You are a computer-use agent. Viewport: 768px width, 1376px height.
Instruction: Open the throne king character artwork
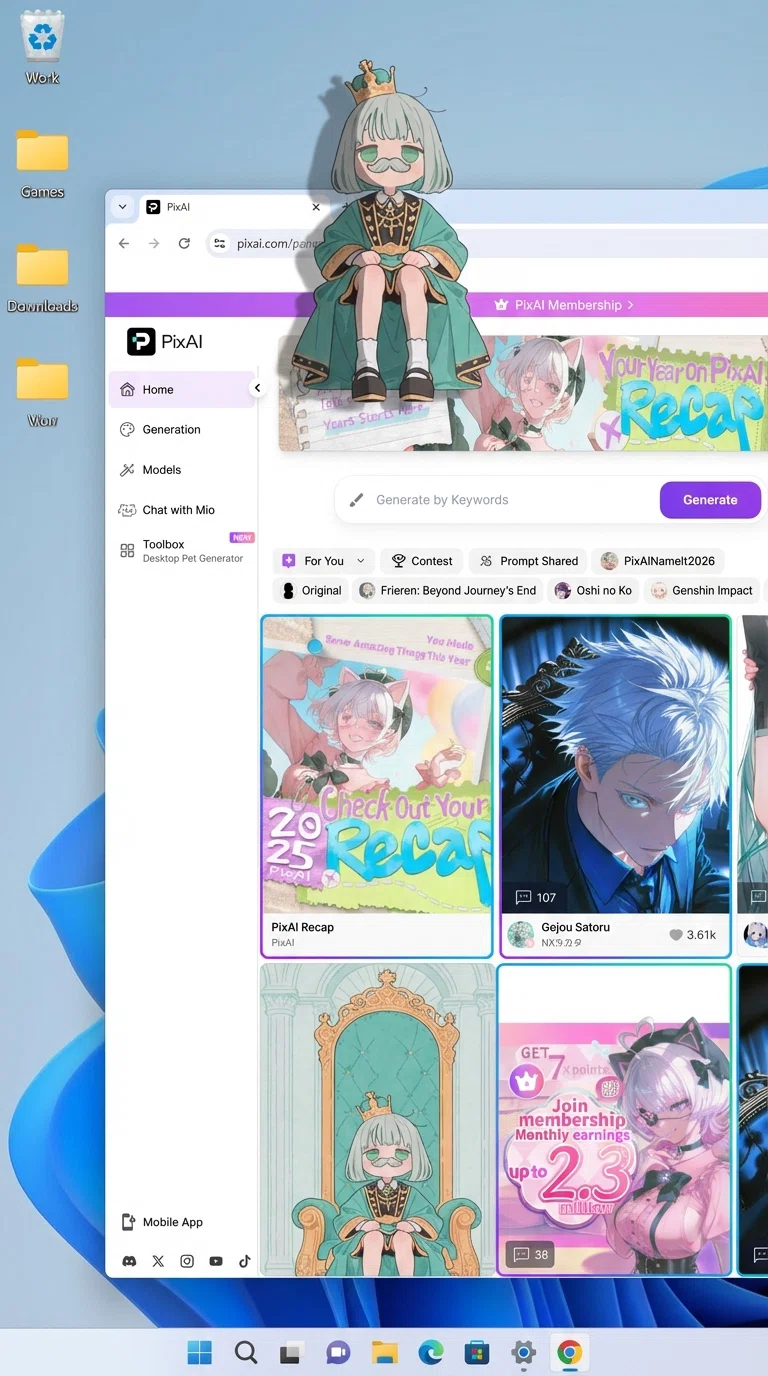pos(377,1120)
